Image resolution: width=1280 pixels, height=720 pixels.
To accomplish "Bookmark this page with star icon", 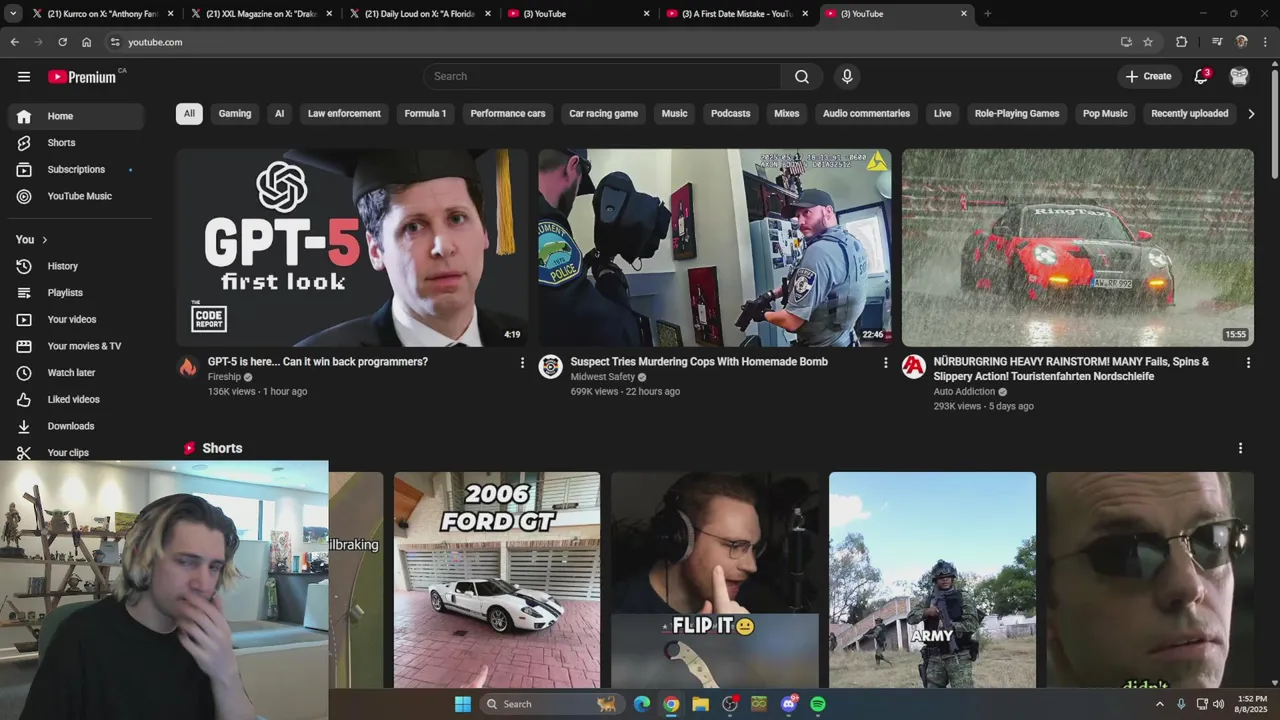I will click(x=1148, y=42).
